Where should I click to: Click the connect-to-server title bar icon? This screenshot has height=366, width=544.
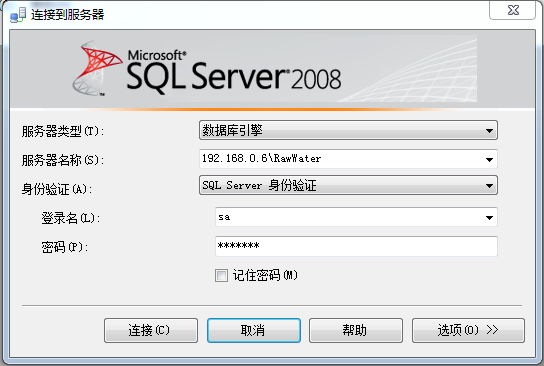click(x=18, y=15)
